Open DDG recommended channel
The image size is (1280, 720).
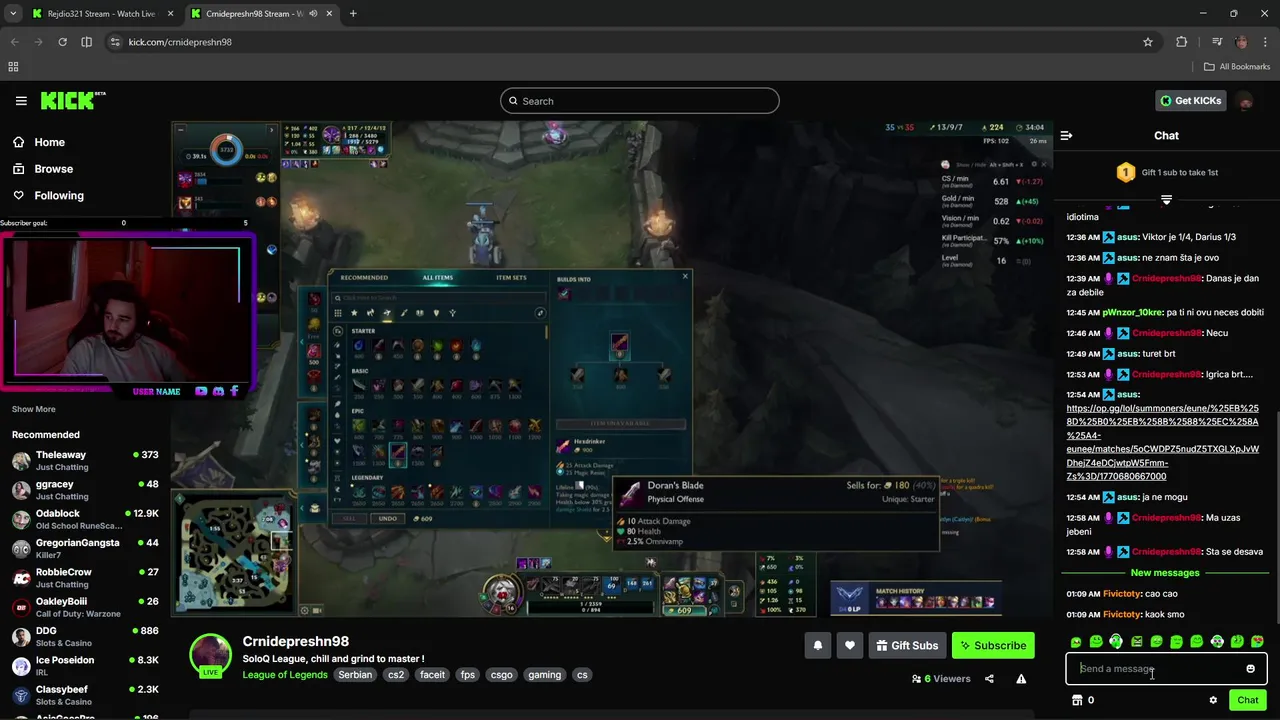click(x=85, y=636)
